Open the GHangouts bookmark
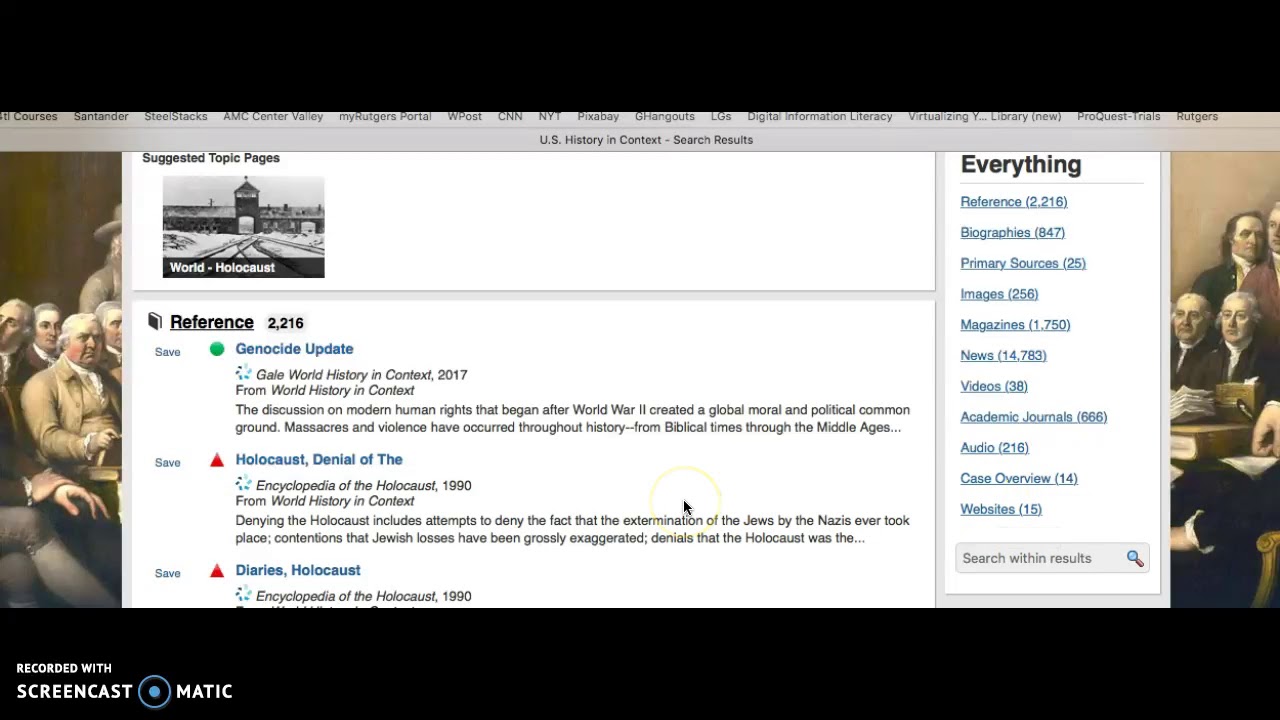This screenshot has height=720, width=1280. pos(665,116)
